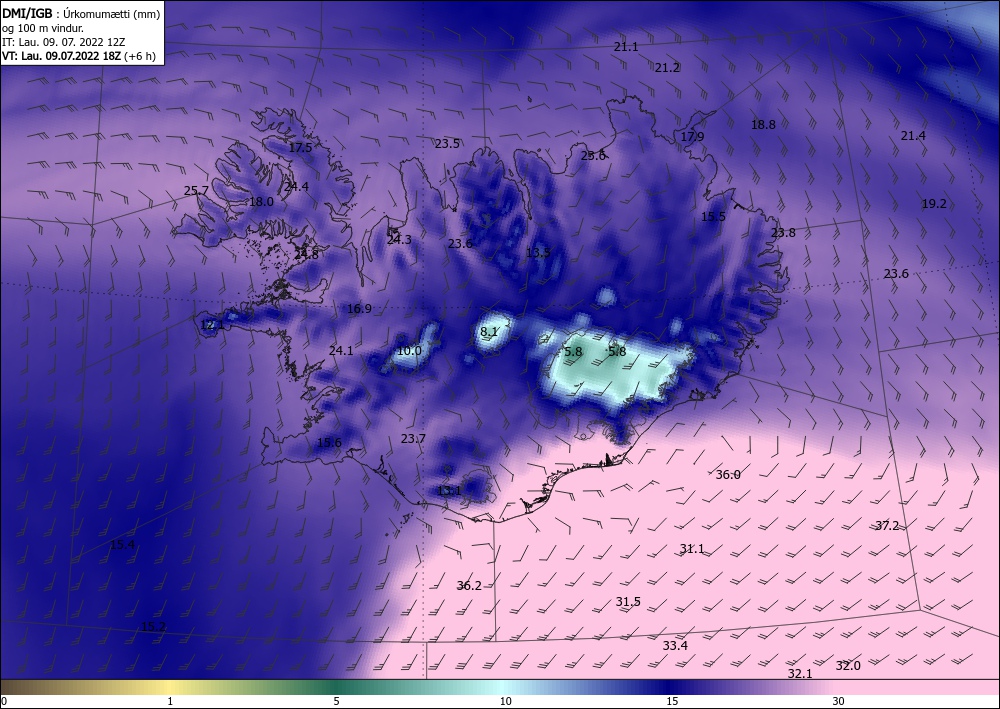Select the 25.7 value
This screenshot has height=709, width=1000.
tap(196, 191)
